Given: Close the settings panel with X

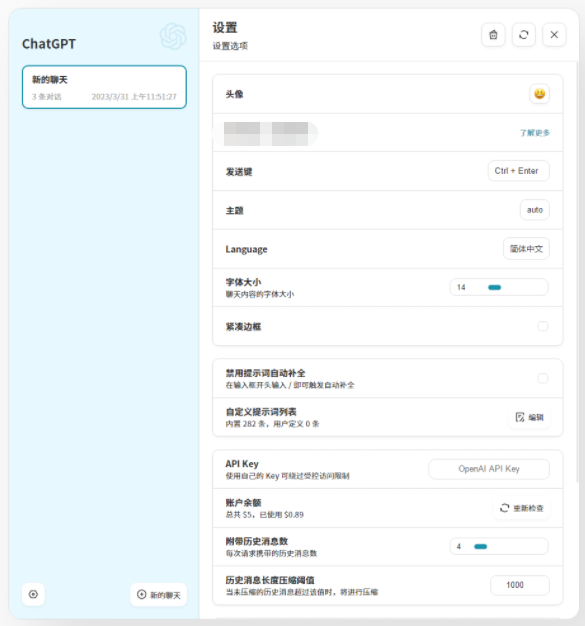Looking at the screenshot, I should point(554,35).
